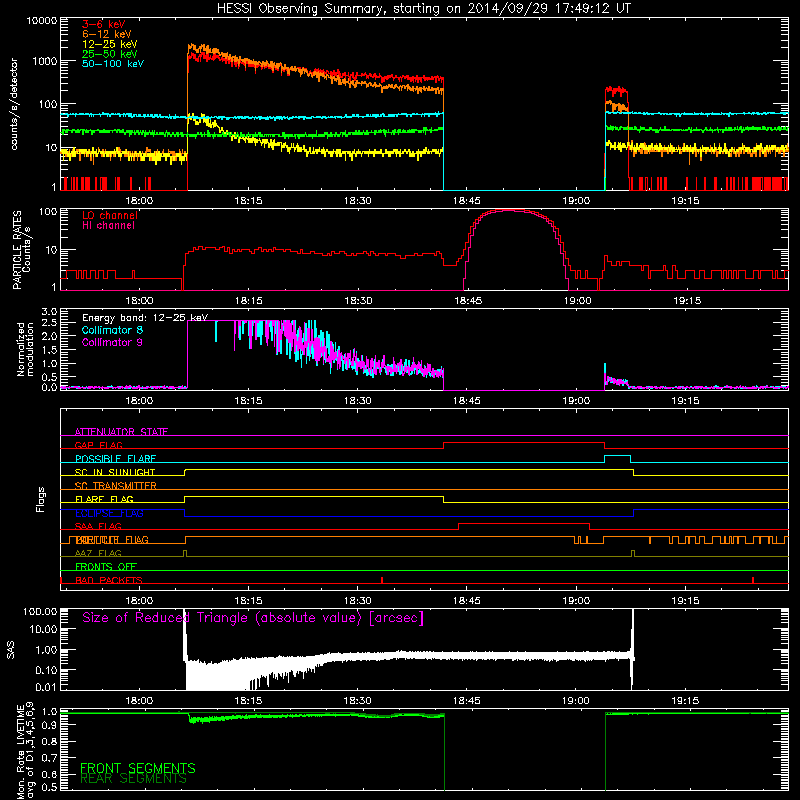Click the '0.9' tick on livetime plot
This screenshot has height=800, width=800.
click(x=49, y=726)
